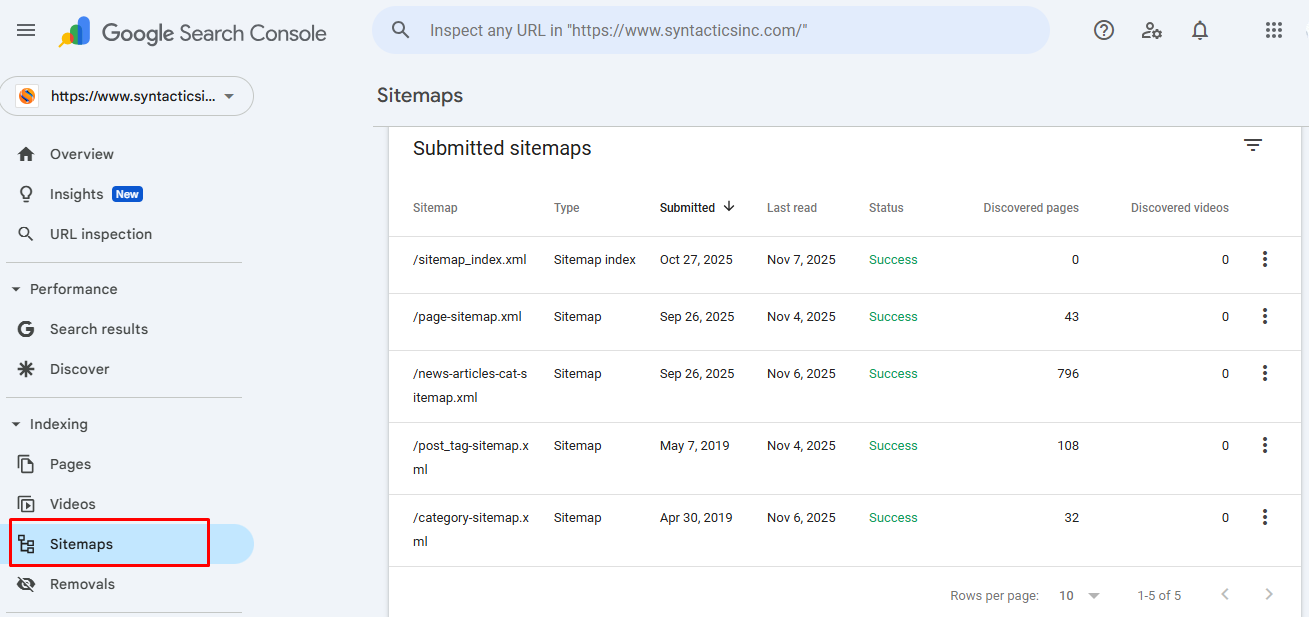Open the notifications bell

[x=1200, y=30]
